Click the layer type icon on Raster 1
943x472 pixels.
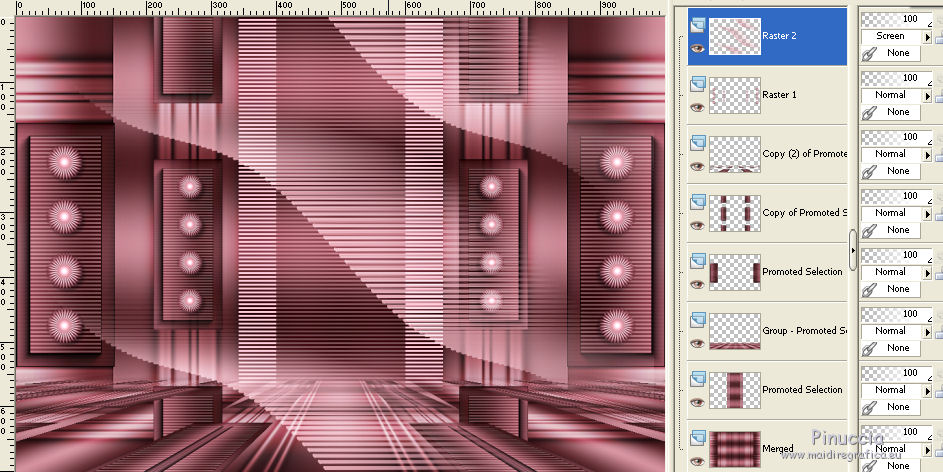[x=698, y=84]
